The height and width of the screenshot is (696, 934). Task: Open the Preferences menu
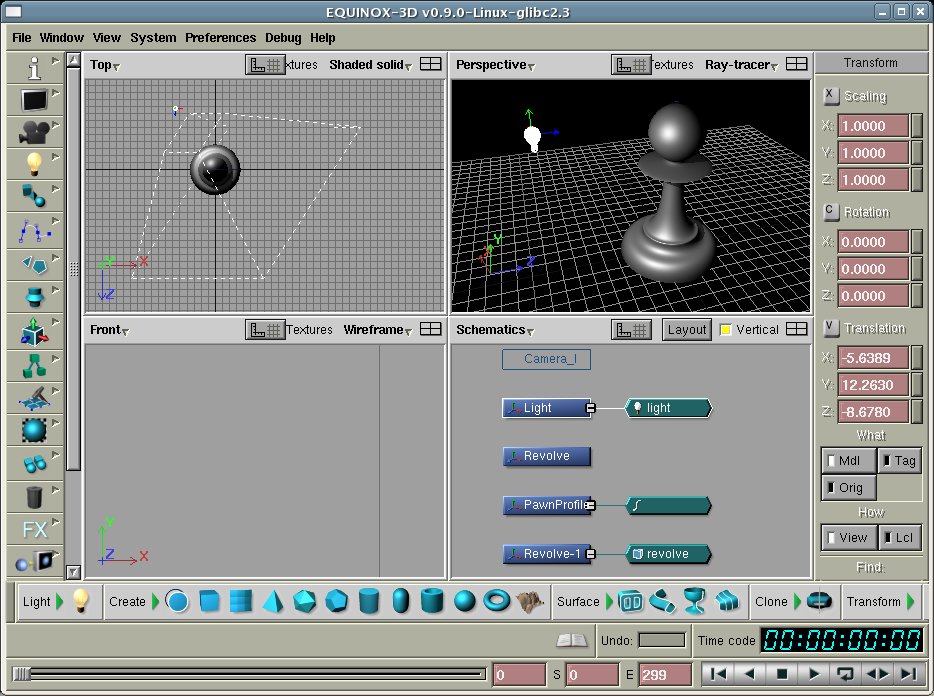point(220,38)
